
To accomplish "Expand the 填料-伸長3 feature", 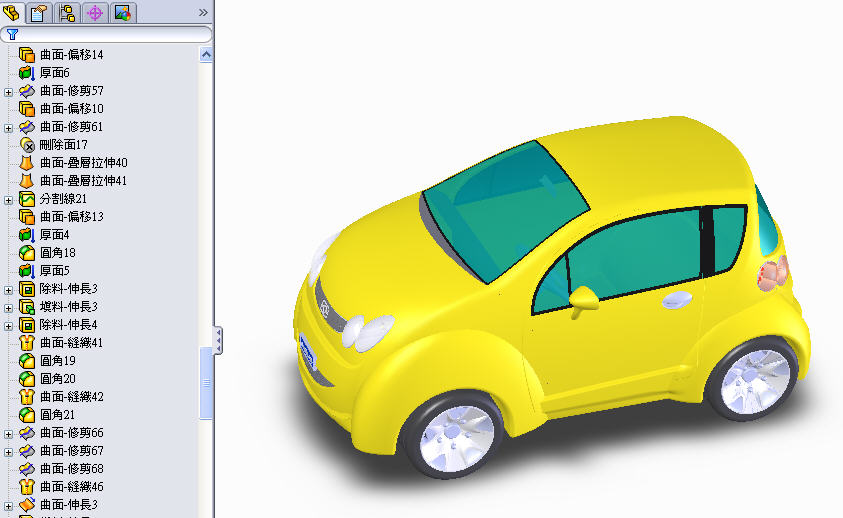I will tap(8, 308).
